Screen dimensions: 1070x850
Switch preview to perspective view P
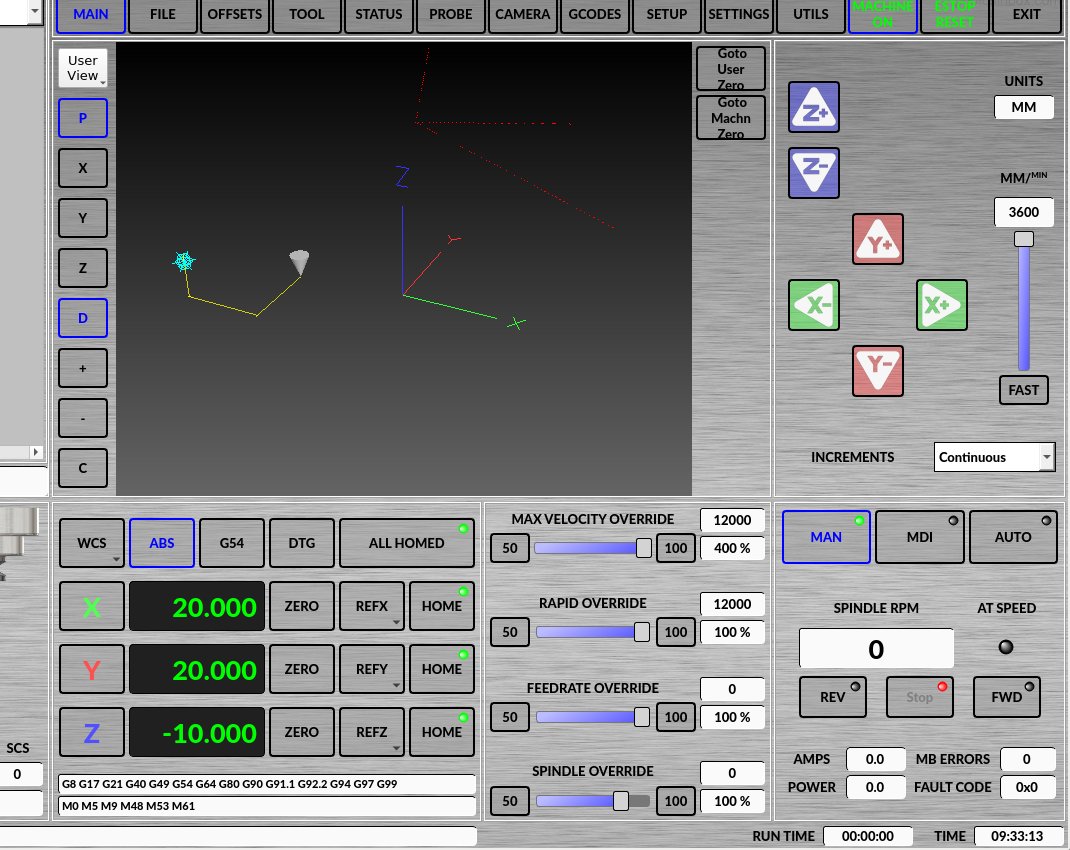(x=83, y=118)
